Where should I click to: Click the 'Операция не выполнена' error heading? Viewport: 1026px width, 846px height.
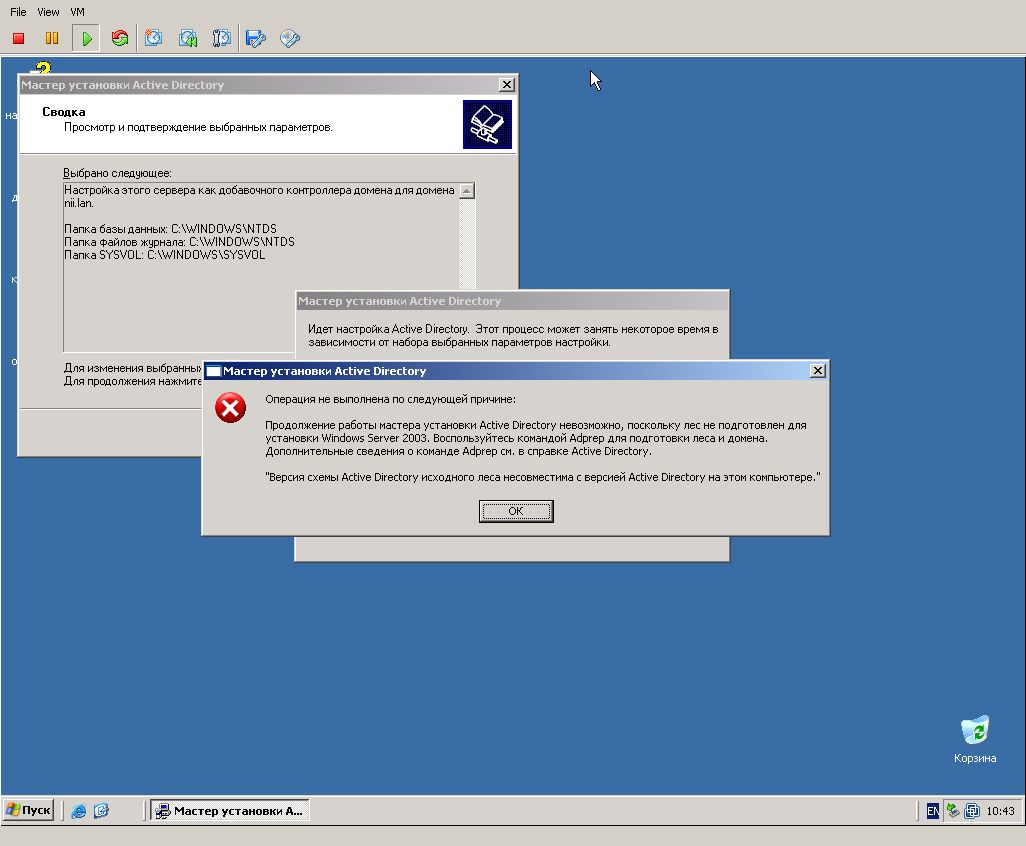coord(390,399)
